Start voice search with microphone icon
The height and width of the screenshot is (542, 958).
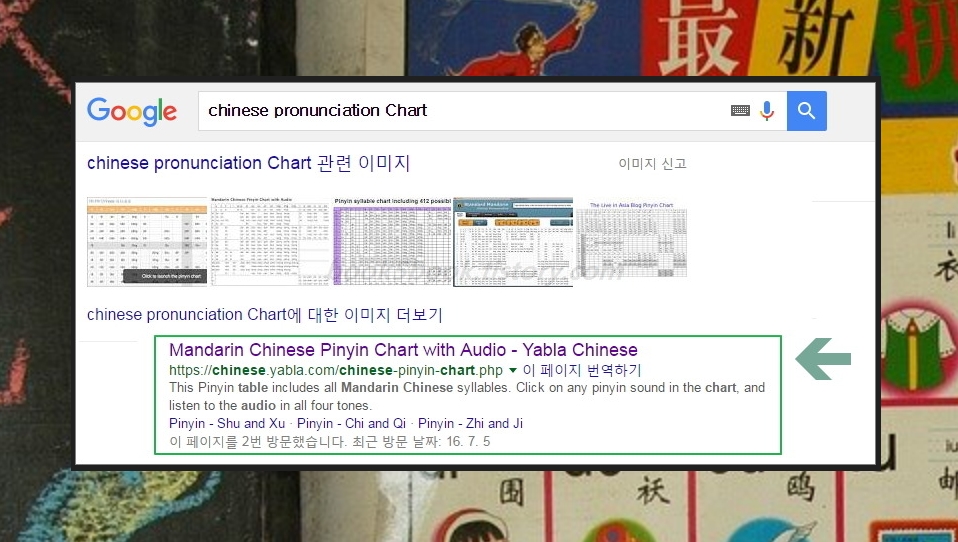point(767,111)
